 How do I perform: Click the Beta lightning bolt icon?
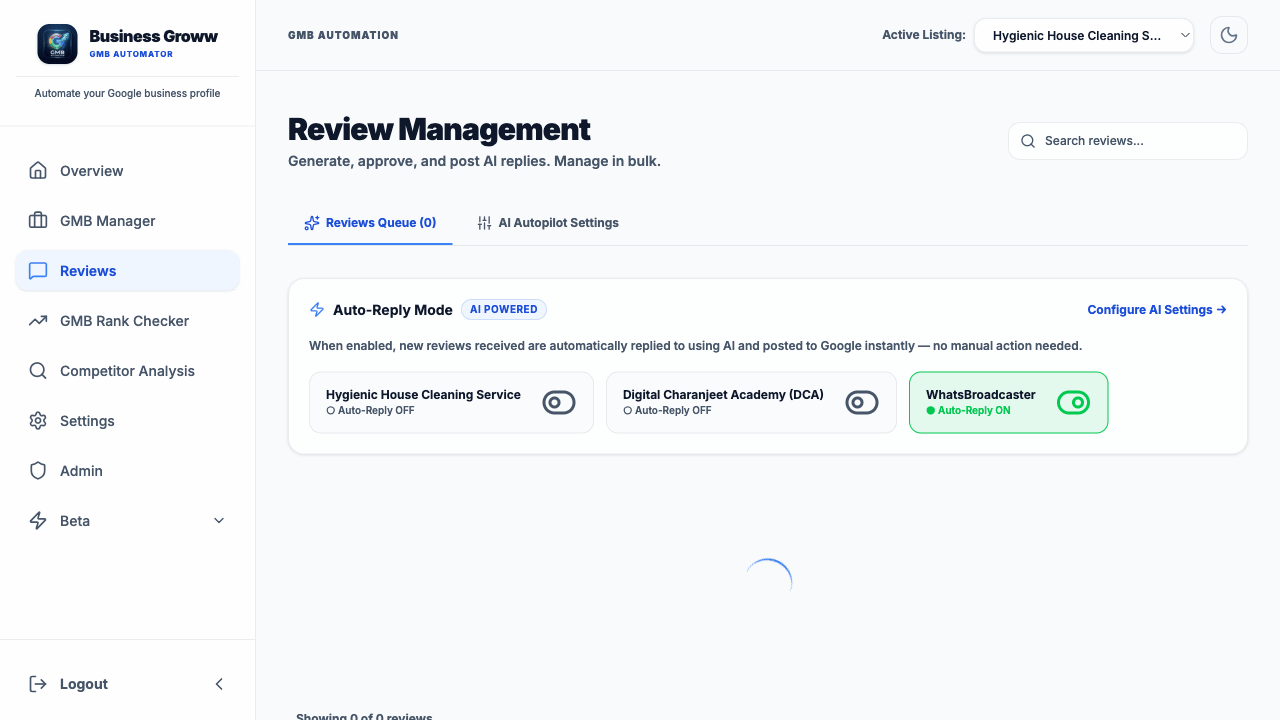pos(38,521)
